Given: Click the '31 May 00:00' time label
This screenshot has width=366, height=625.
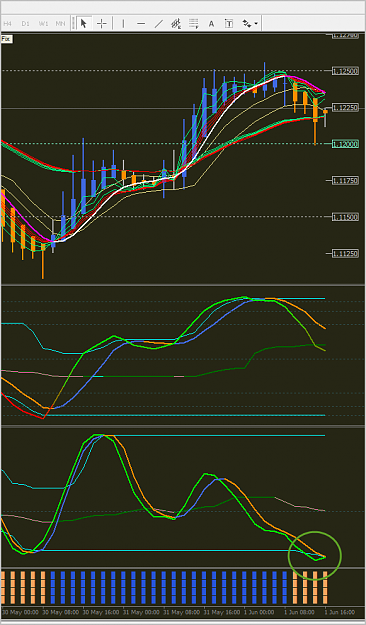Looking at the screenshot, I should [x=141, y=612].
